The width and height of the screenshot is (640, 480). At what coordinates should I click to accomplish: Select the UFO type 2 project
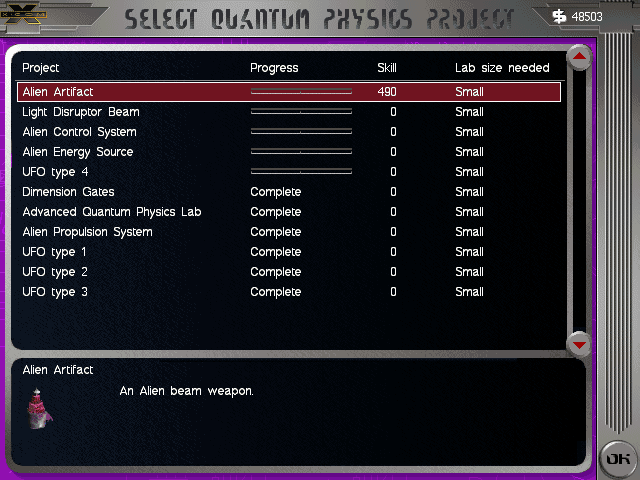click(x=289, y=272)
